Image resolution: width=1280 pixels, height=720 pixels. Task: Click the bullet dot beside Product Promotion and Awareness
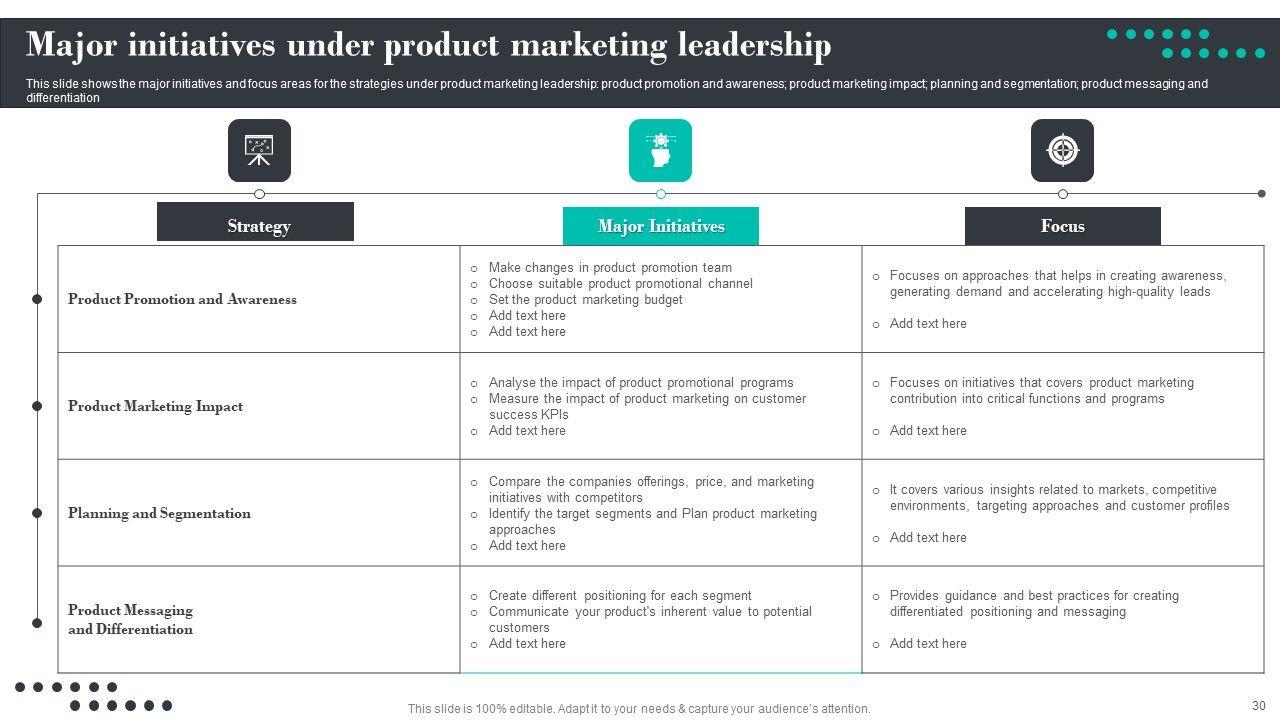(37, 299)
